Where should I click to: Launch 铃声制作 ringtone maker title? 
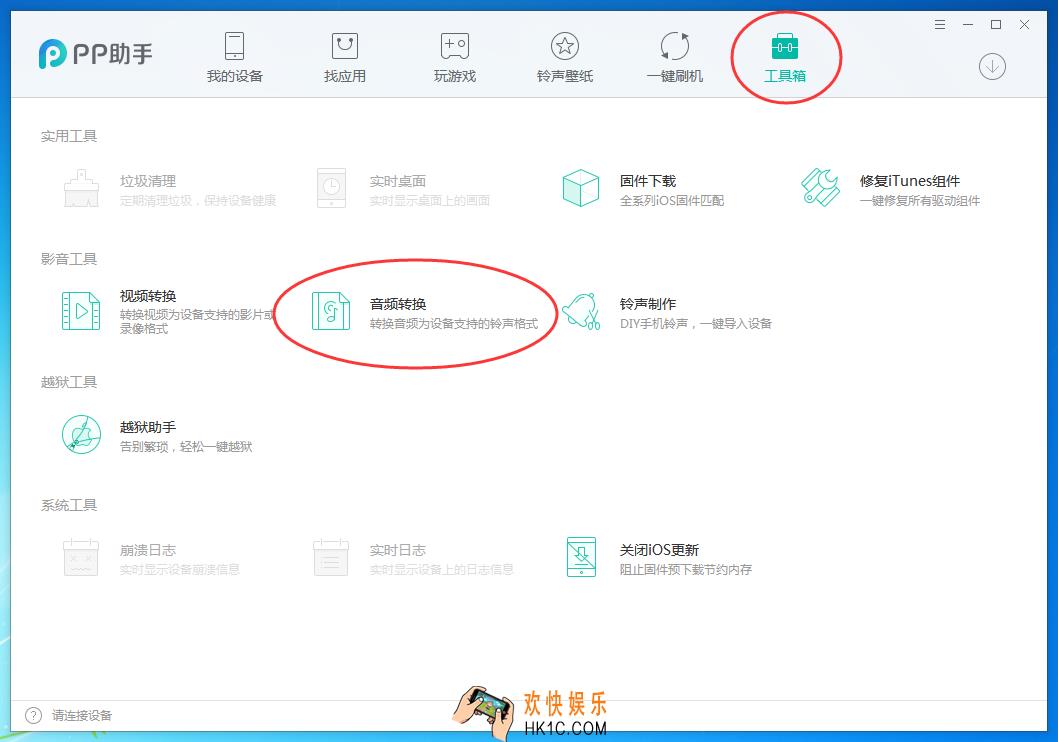648,304
